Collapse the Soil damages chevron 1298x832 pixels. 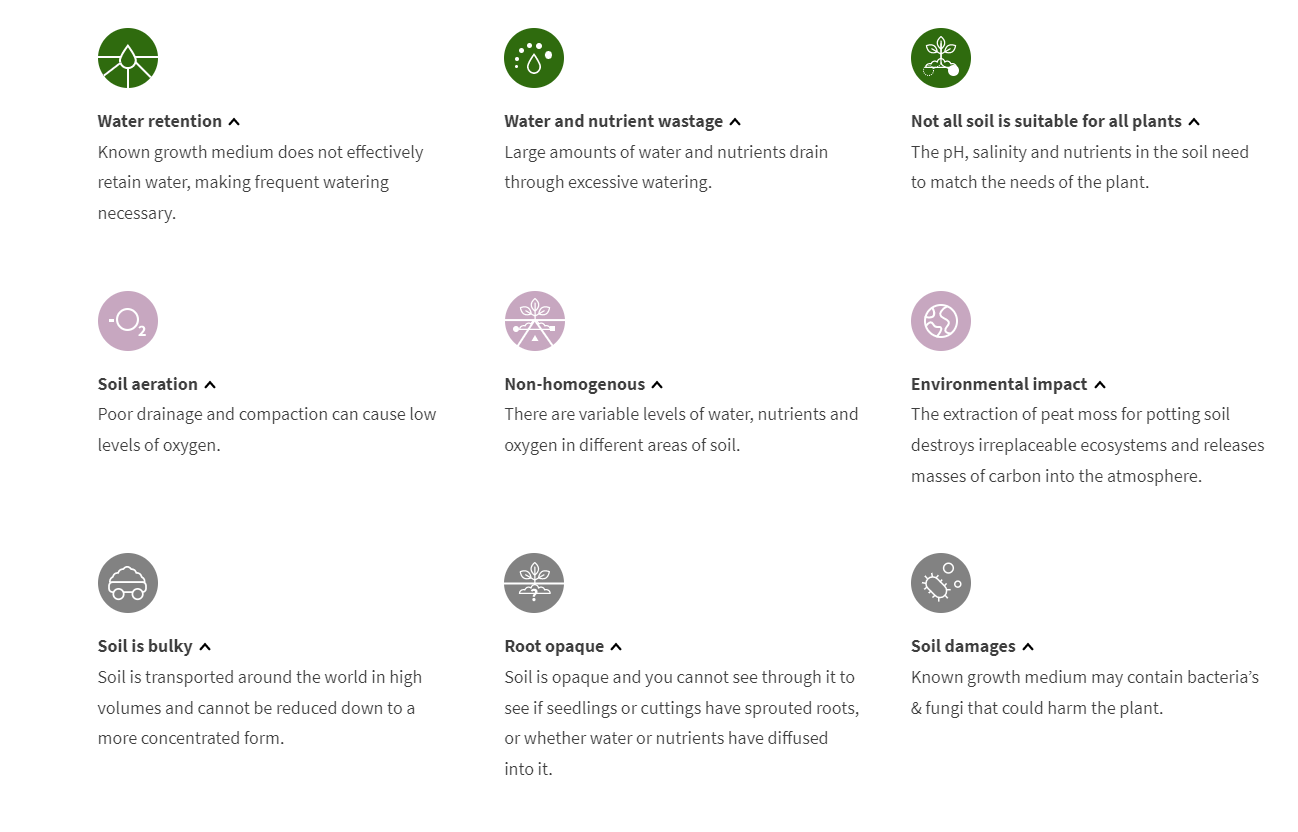click(1028, 647)
